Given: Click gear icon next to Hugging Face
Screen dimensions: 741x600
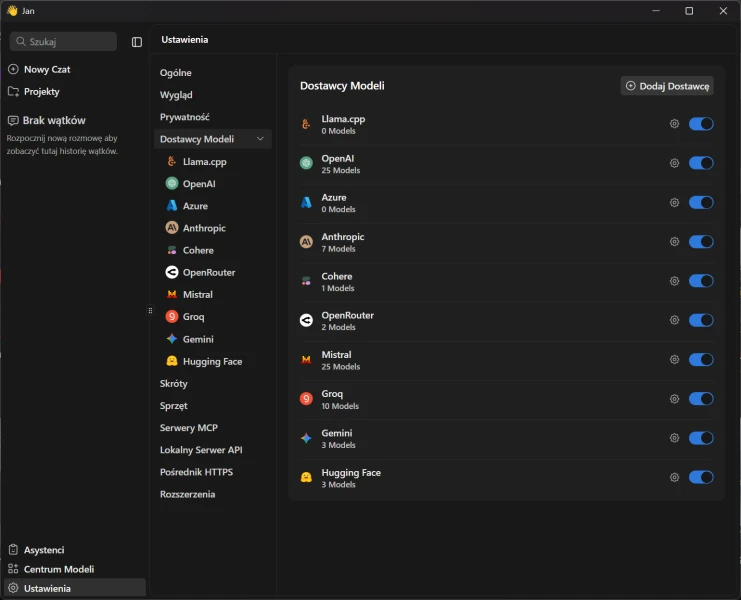Looking at the screenshot, I should [674, 477].
